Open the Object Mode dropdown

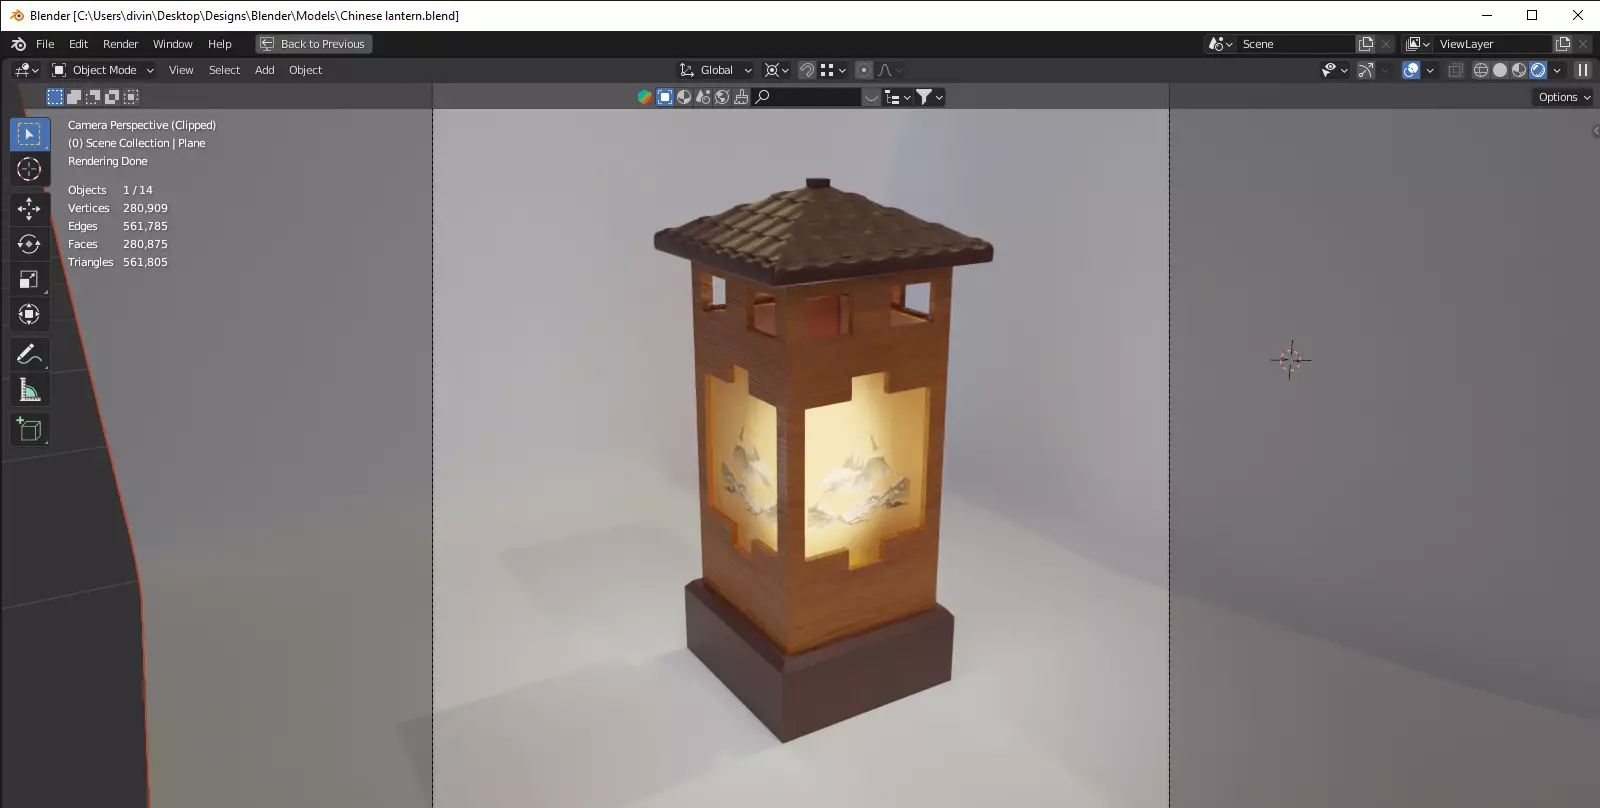pyautogui.click(x=103, y=70)
